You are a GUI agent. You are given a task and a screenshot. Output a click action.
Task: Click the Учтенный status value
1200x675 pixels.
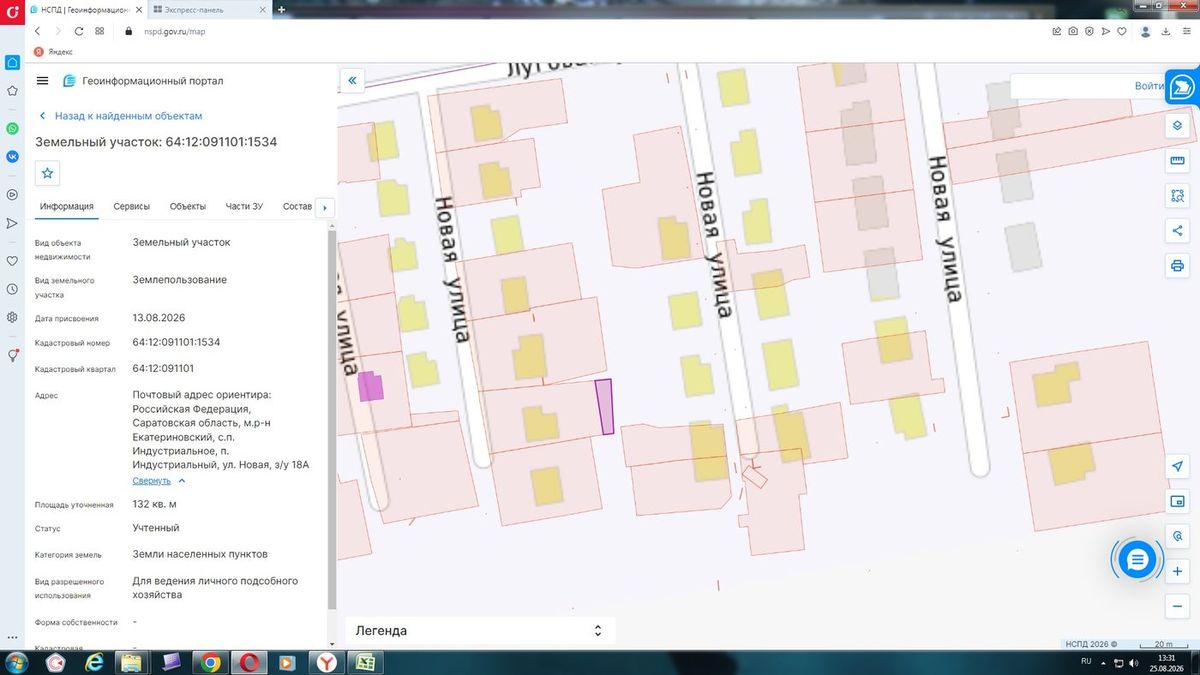pos(156,528)
